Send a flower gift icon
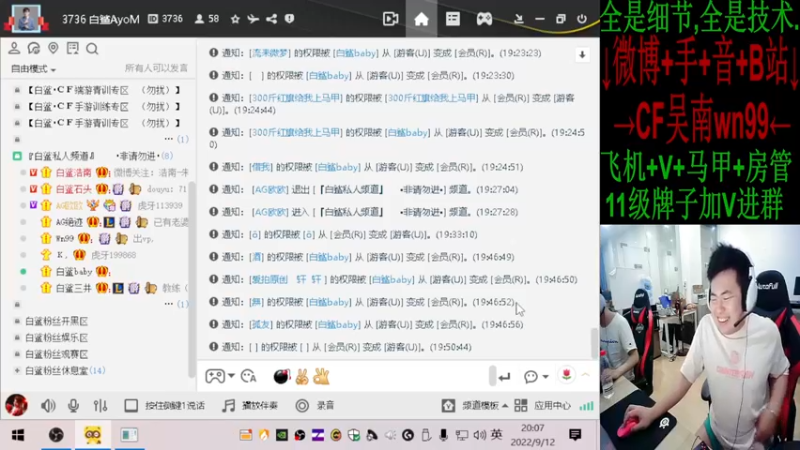 pos(566,376)
